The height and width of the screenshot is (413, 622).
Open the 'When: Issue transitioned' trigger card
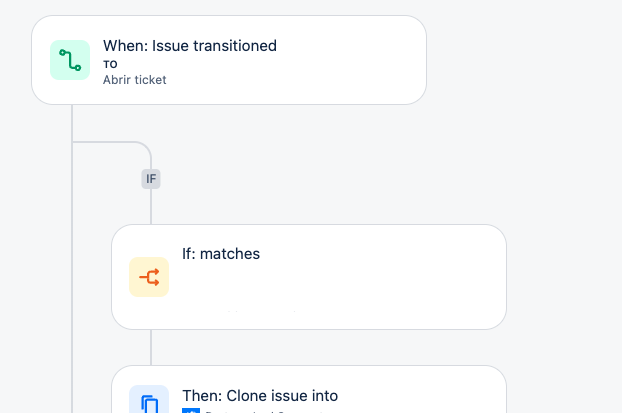[x=229, y=60]
